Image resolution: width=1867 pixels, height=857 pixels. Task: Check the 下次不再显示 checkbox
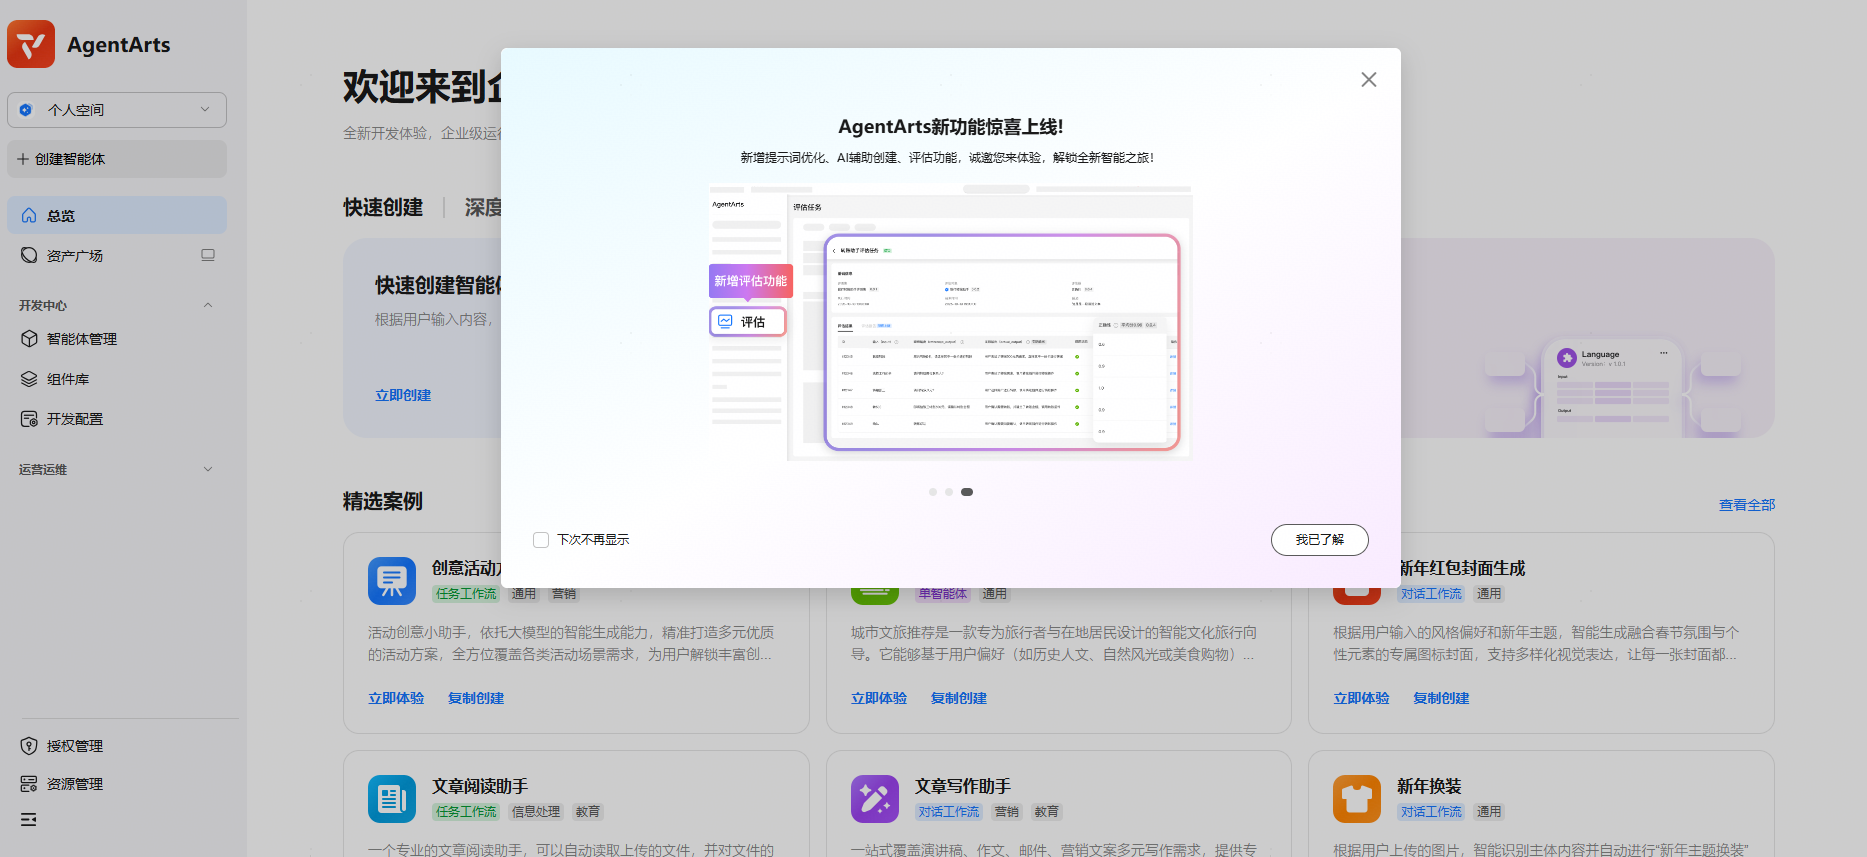click(541, 540)
